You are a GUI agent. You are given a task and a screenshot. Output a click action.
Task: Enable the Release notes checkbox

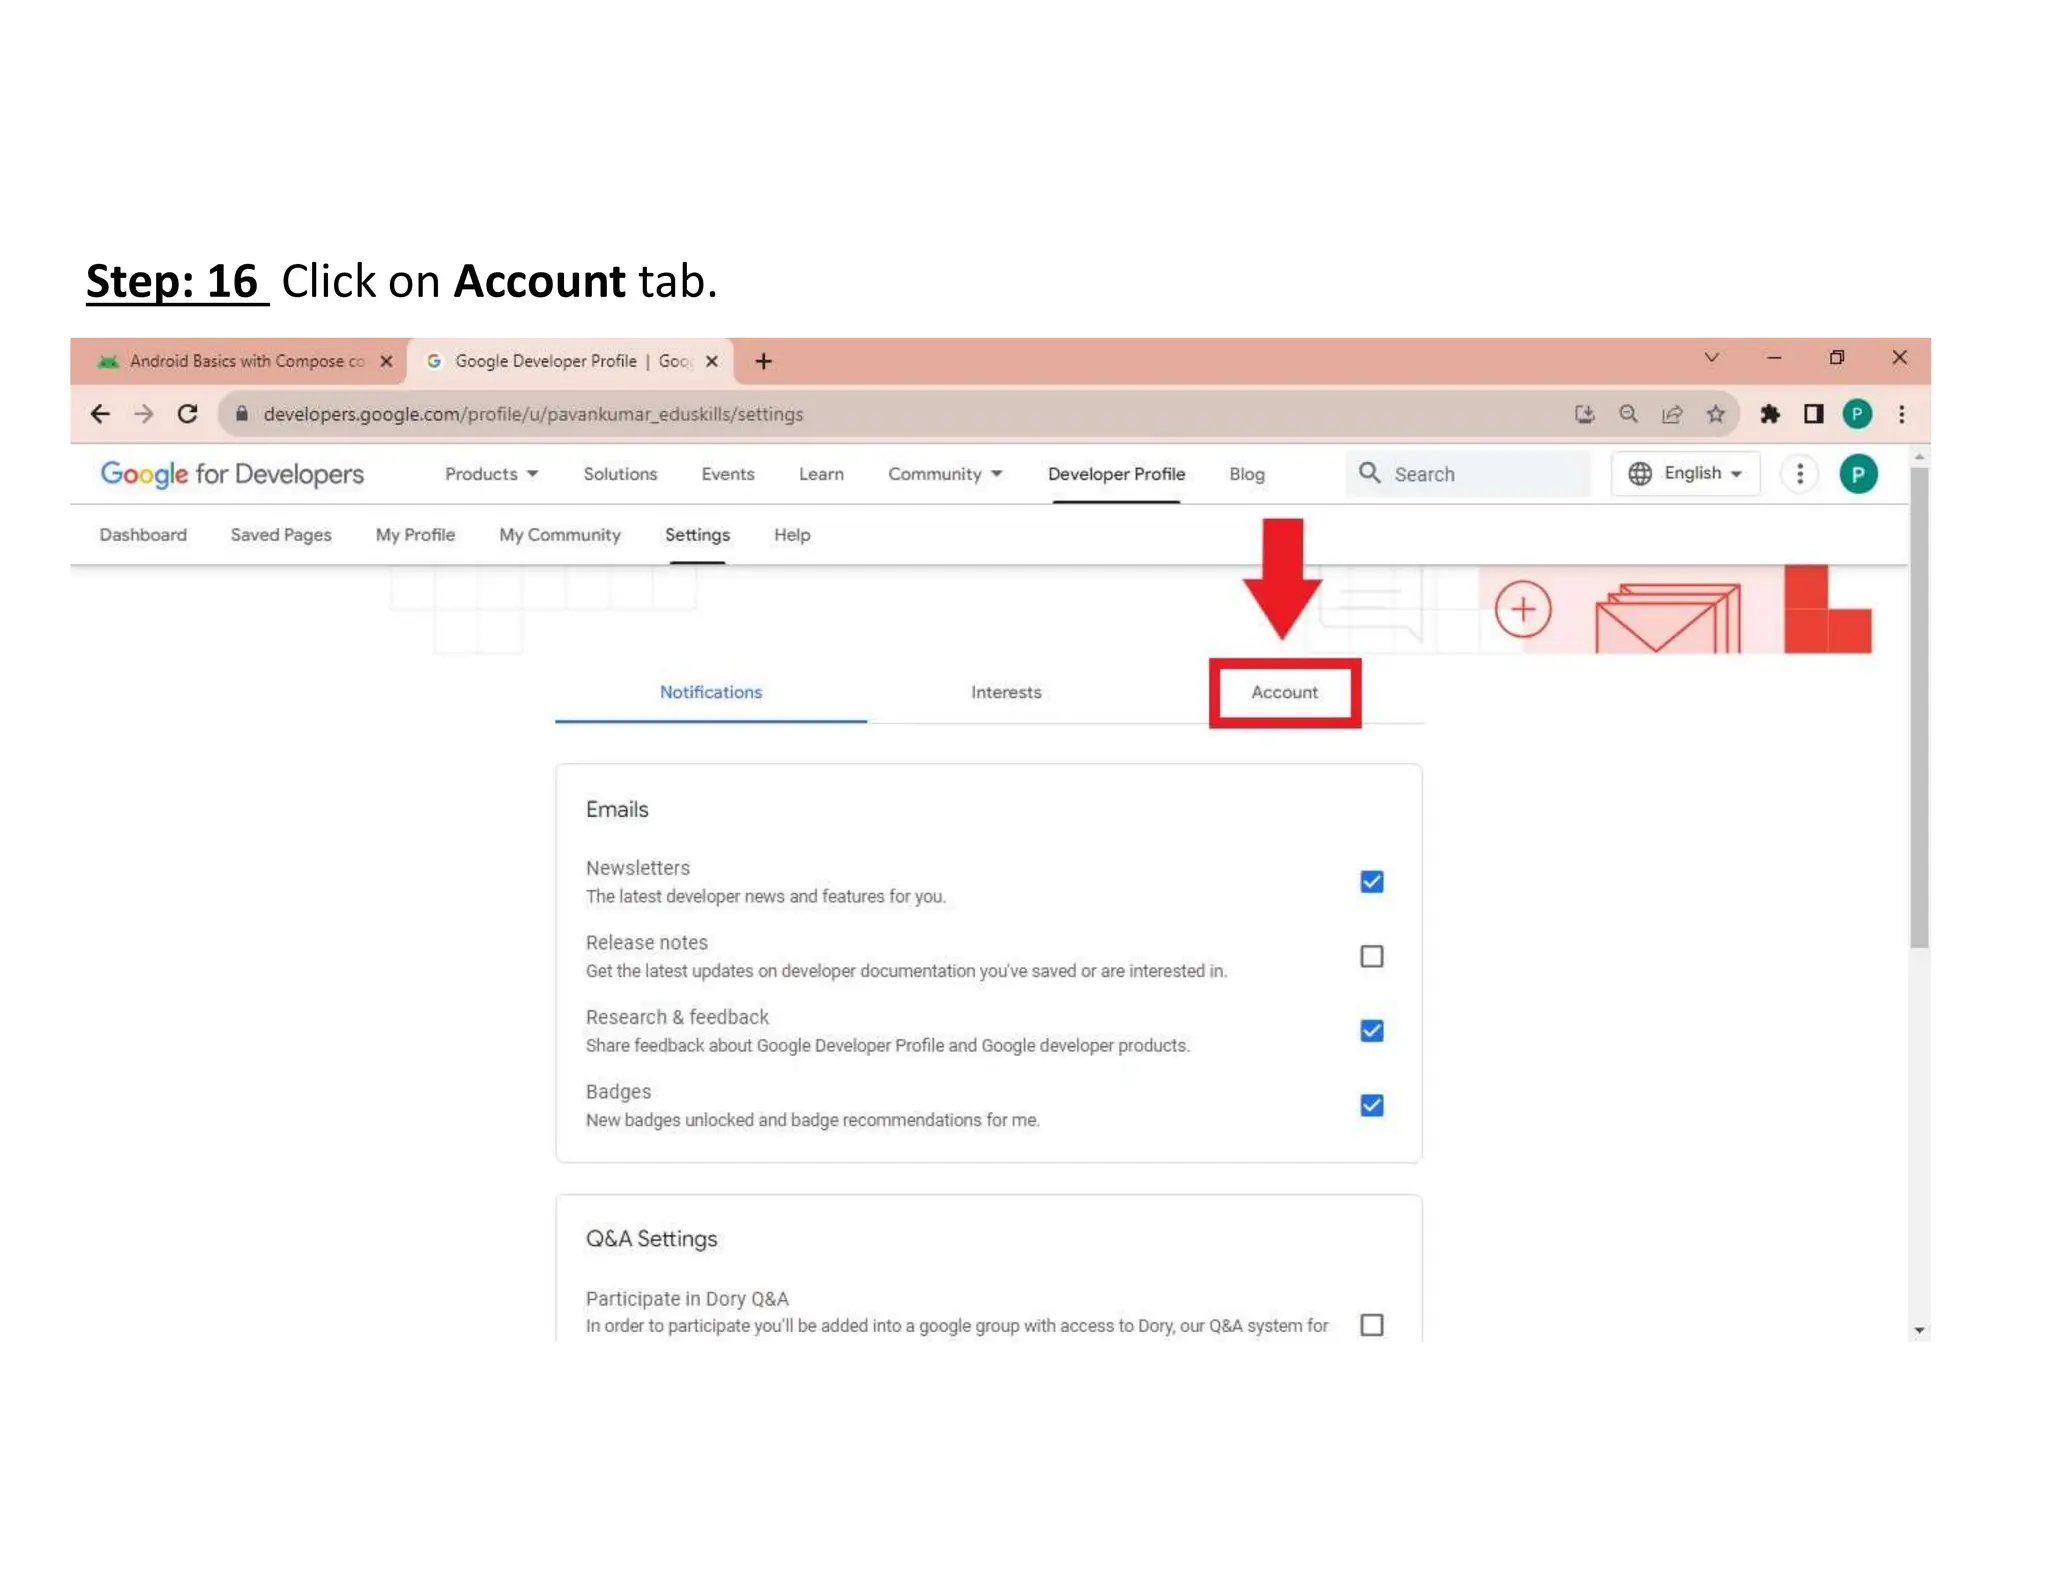[x=1371, y=956]
